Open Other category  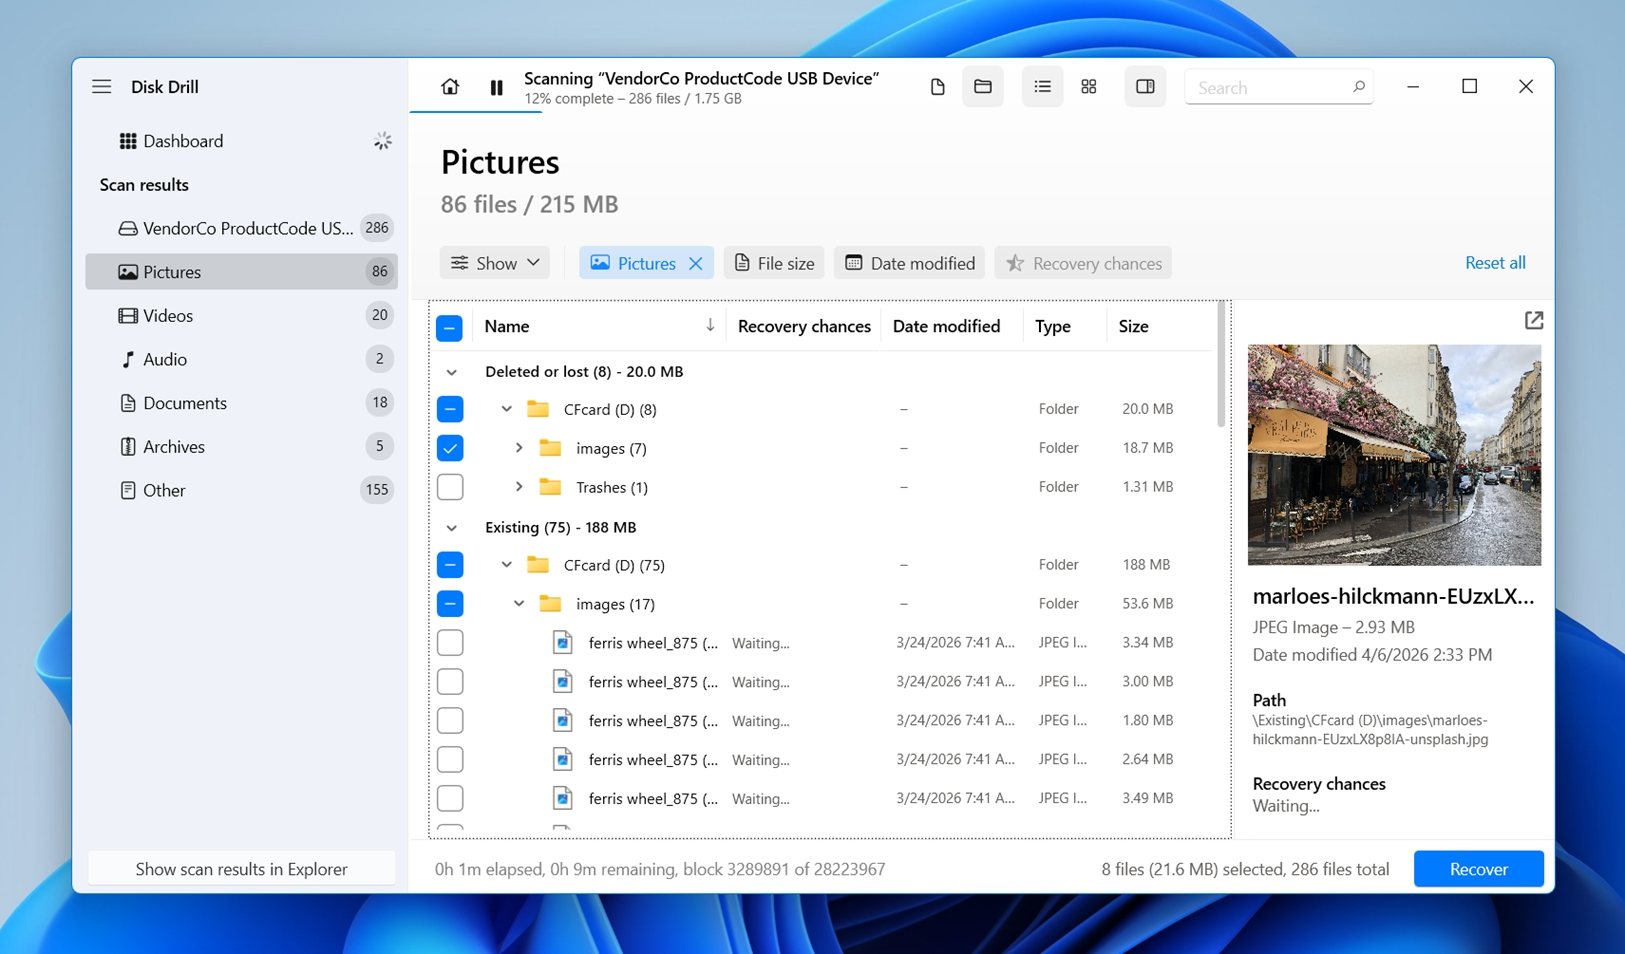[x=242, y=490]
